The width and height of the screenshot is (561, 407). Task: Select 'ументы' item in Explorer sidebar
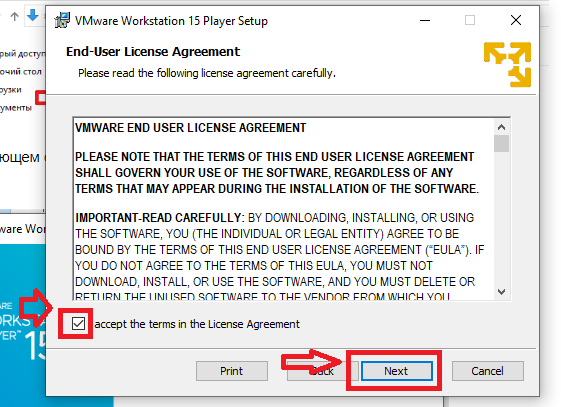pyautogui.click(x=16, y=108)
